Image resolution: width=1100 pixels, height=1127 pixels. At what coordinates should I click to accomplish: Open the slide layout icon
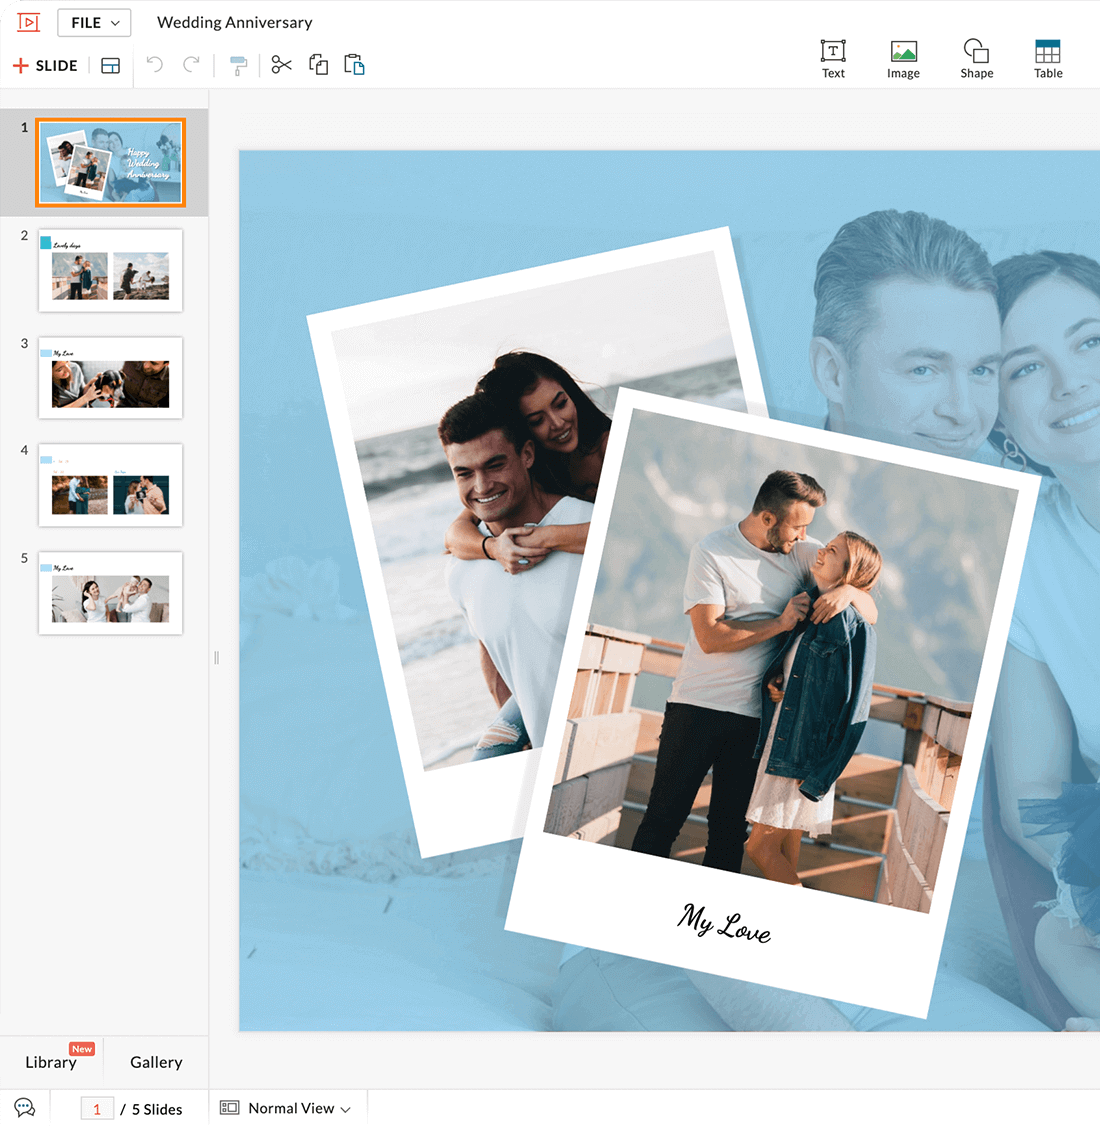coord(111,66)
